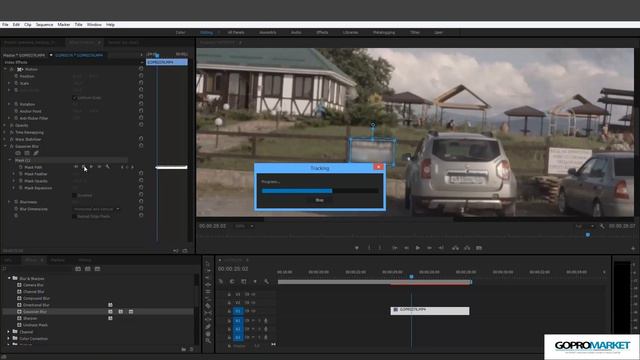Open program monitor settings wrench

coord(602,226)
